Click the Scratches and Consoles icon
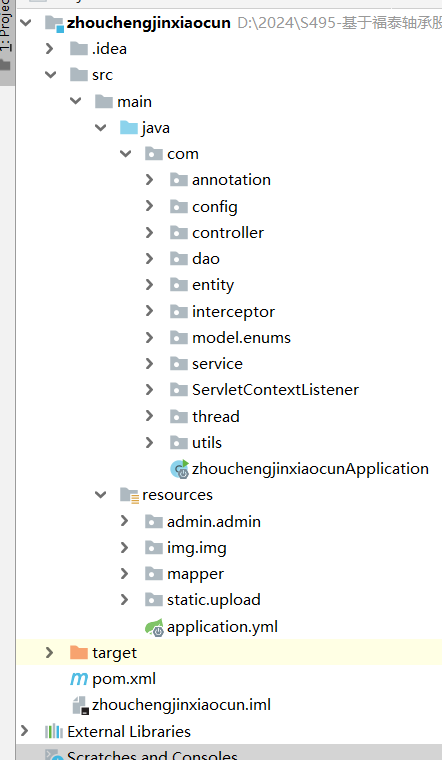Image resolution: width=442 pixels, height=760 pixels. [54, 756]
